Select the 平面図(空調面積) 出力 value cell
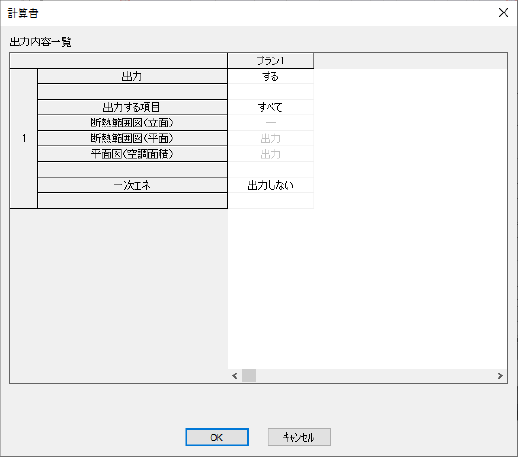This screenshot has width=518, height=457. point(271,154)
